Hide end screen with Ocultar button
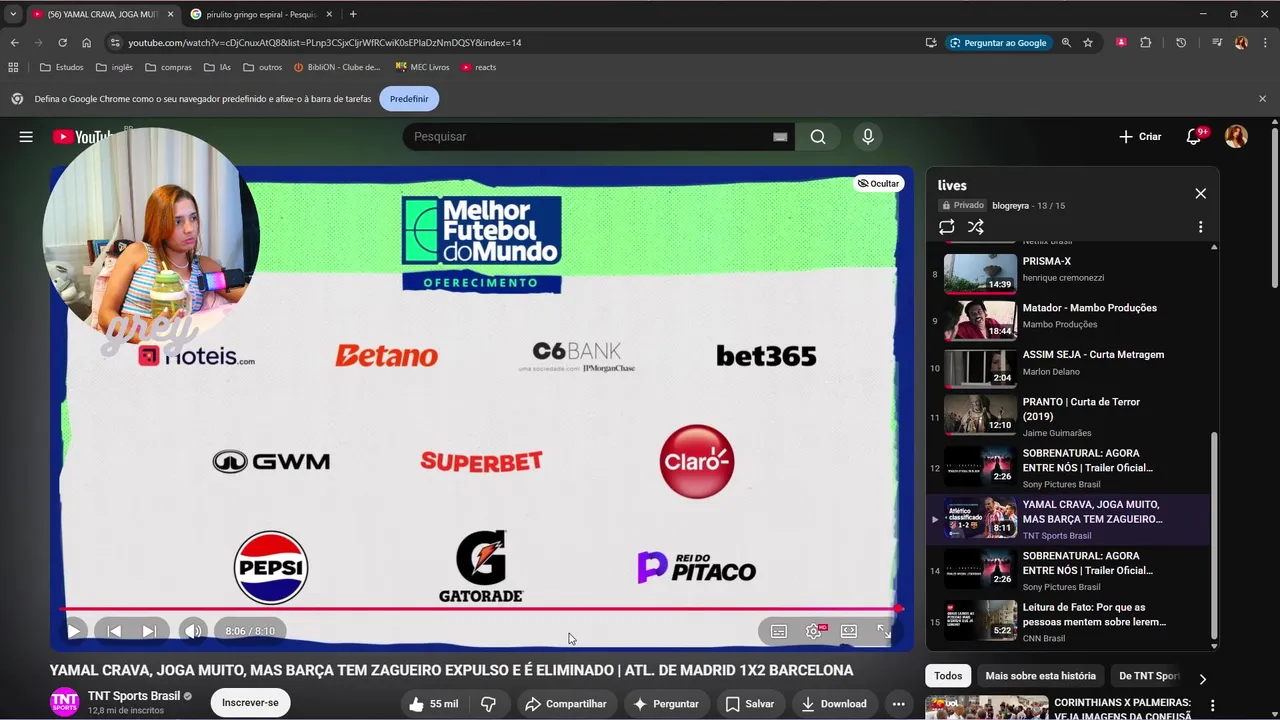The width and height of the screenshot is (1280, 720). (879, 184)
